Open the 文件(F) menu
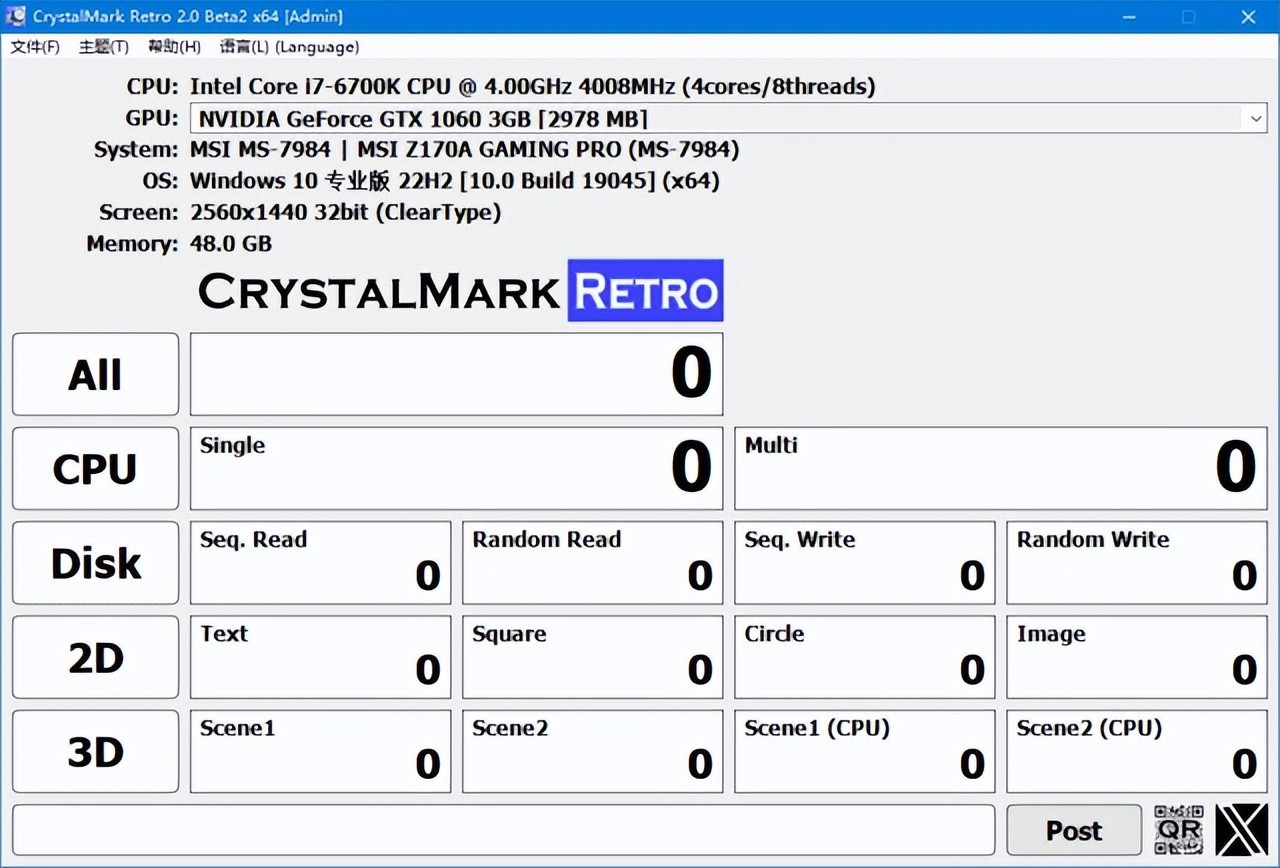 (x=34, y=46)
